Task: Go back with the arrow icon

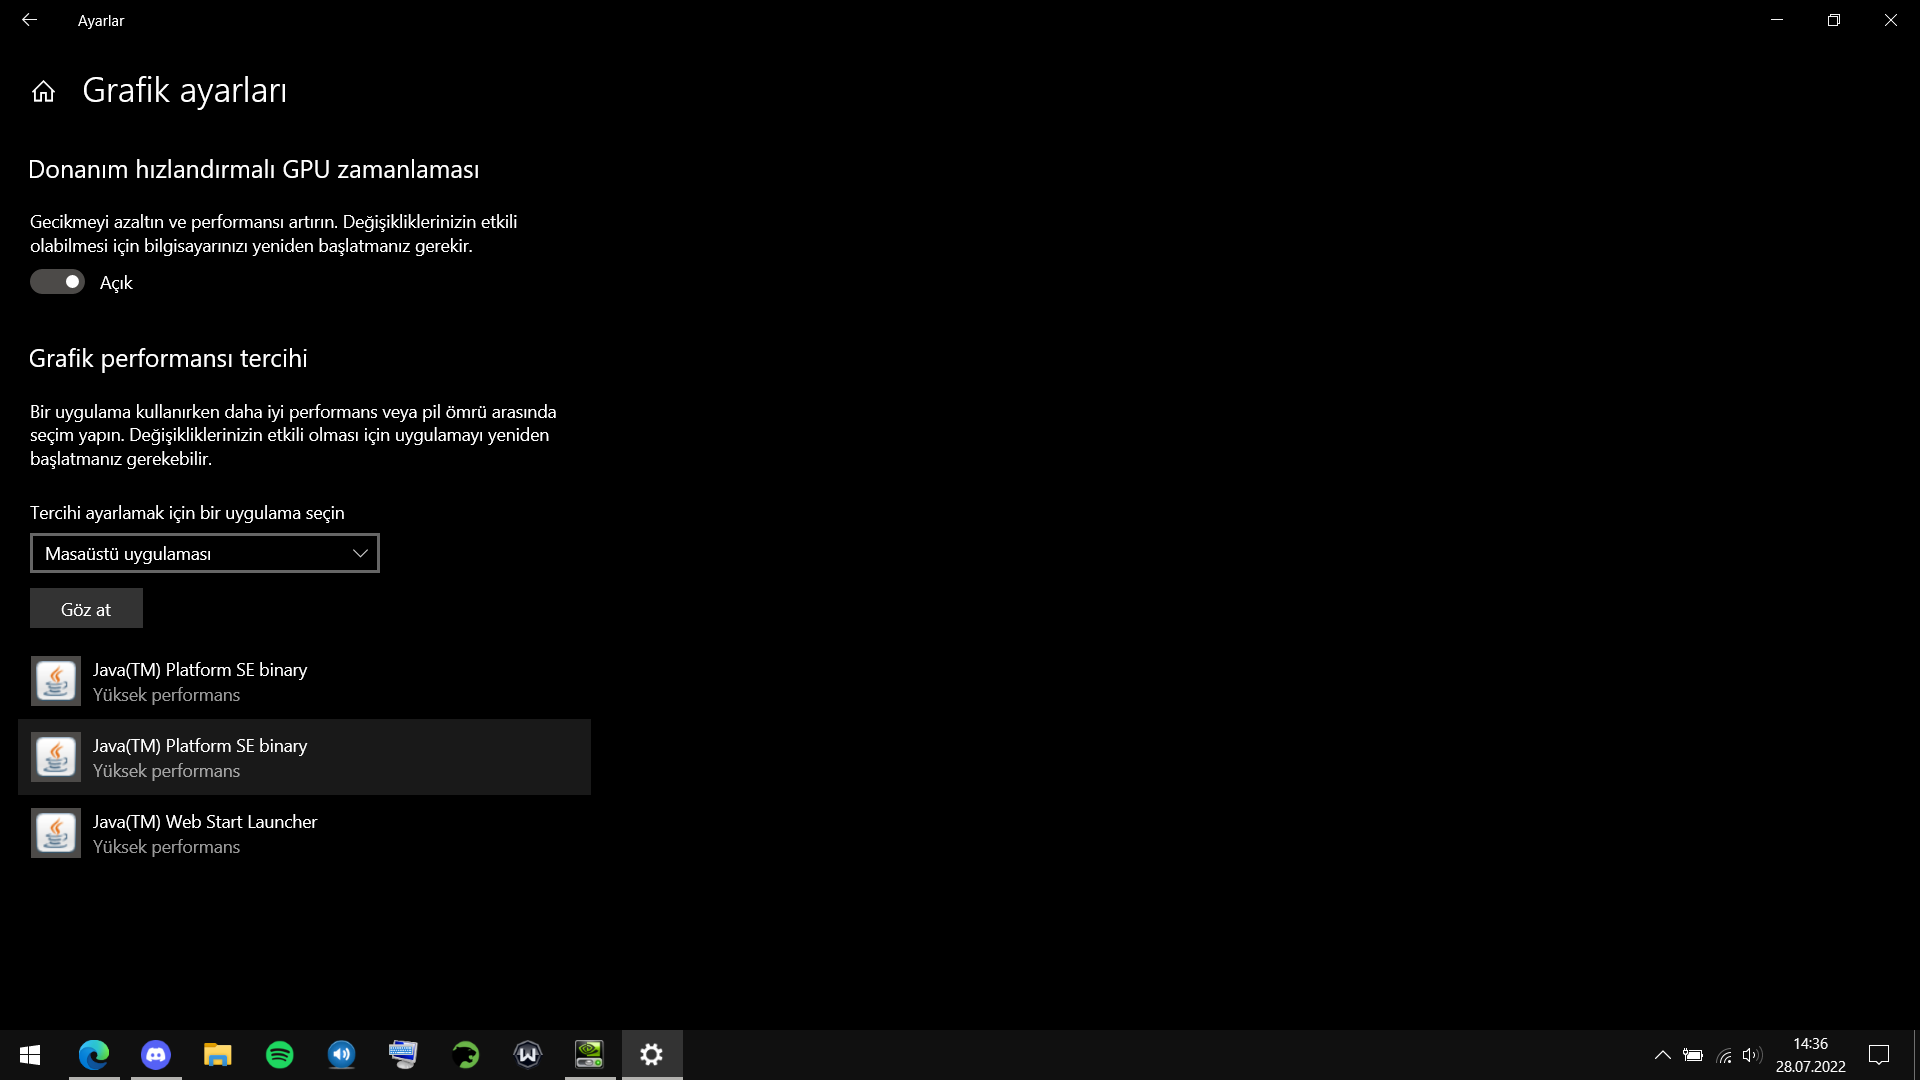Action: point(29,20)
